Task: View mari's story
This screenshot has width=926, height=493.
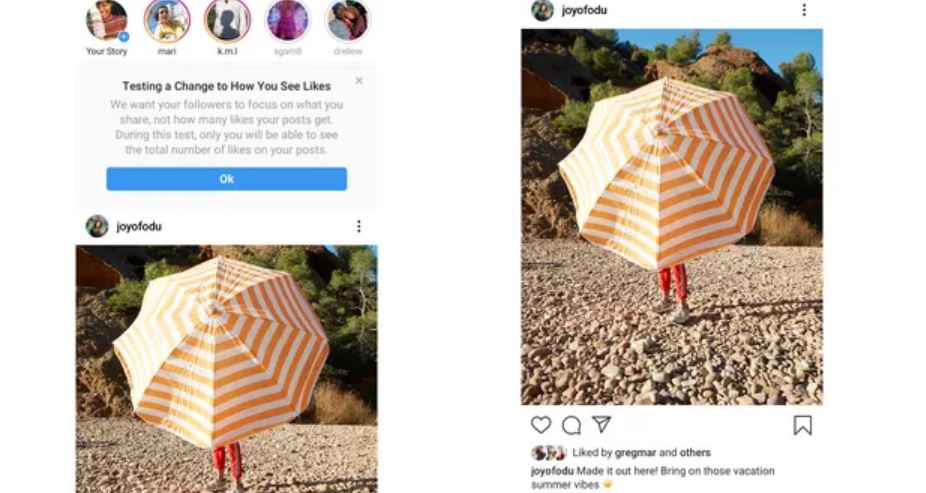Action: click(167, 21)
